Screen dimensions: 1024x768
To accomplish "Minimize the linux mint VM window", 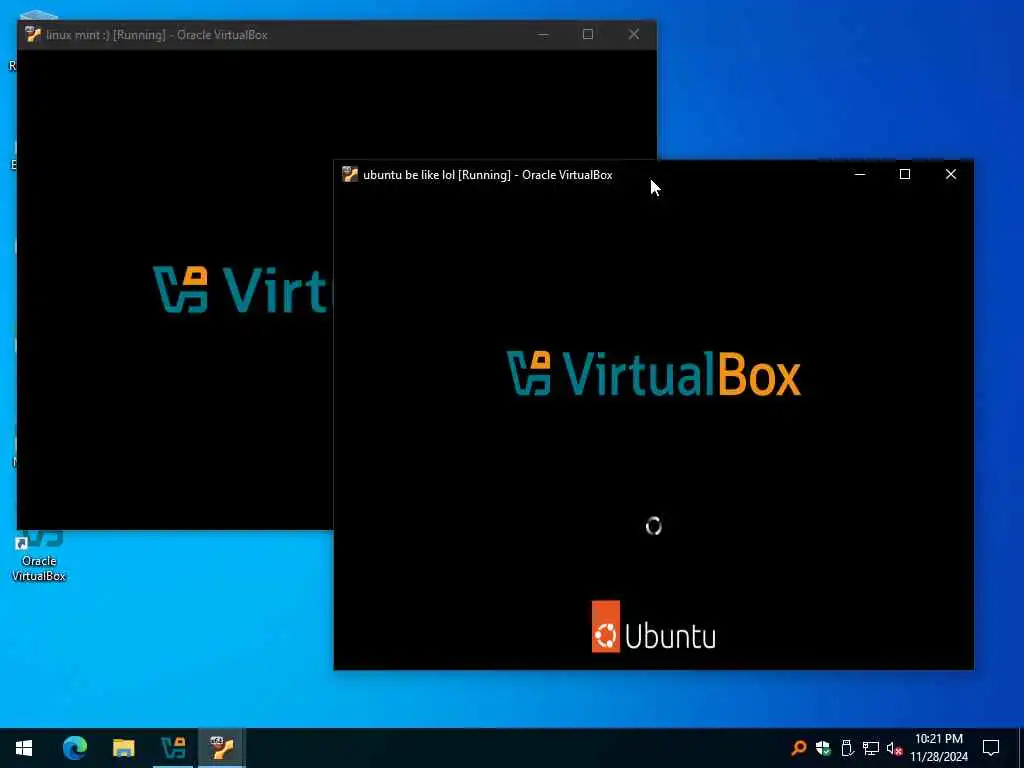I will 543,35.
